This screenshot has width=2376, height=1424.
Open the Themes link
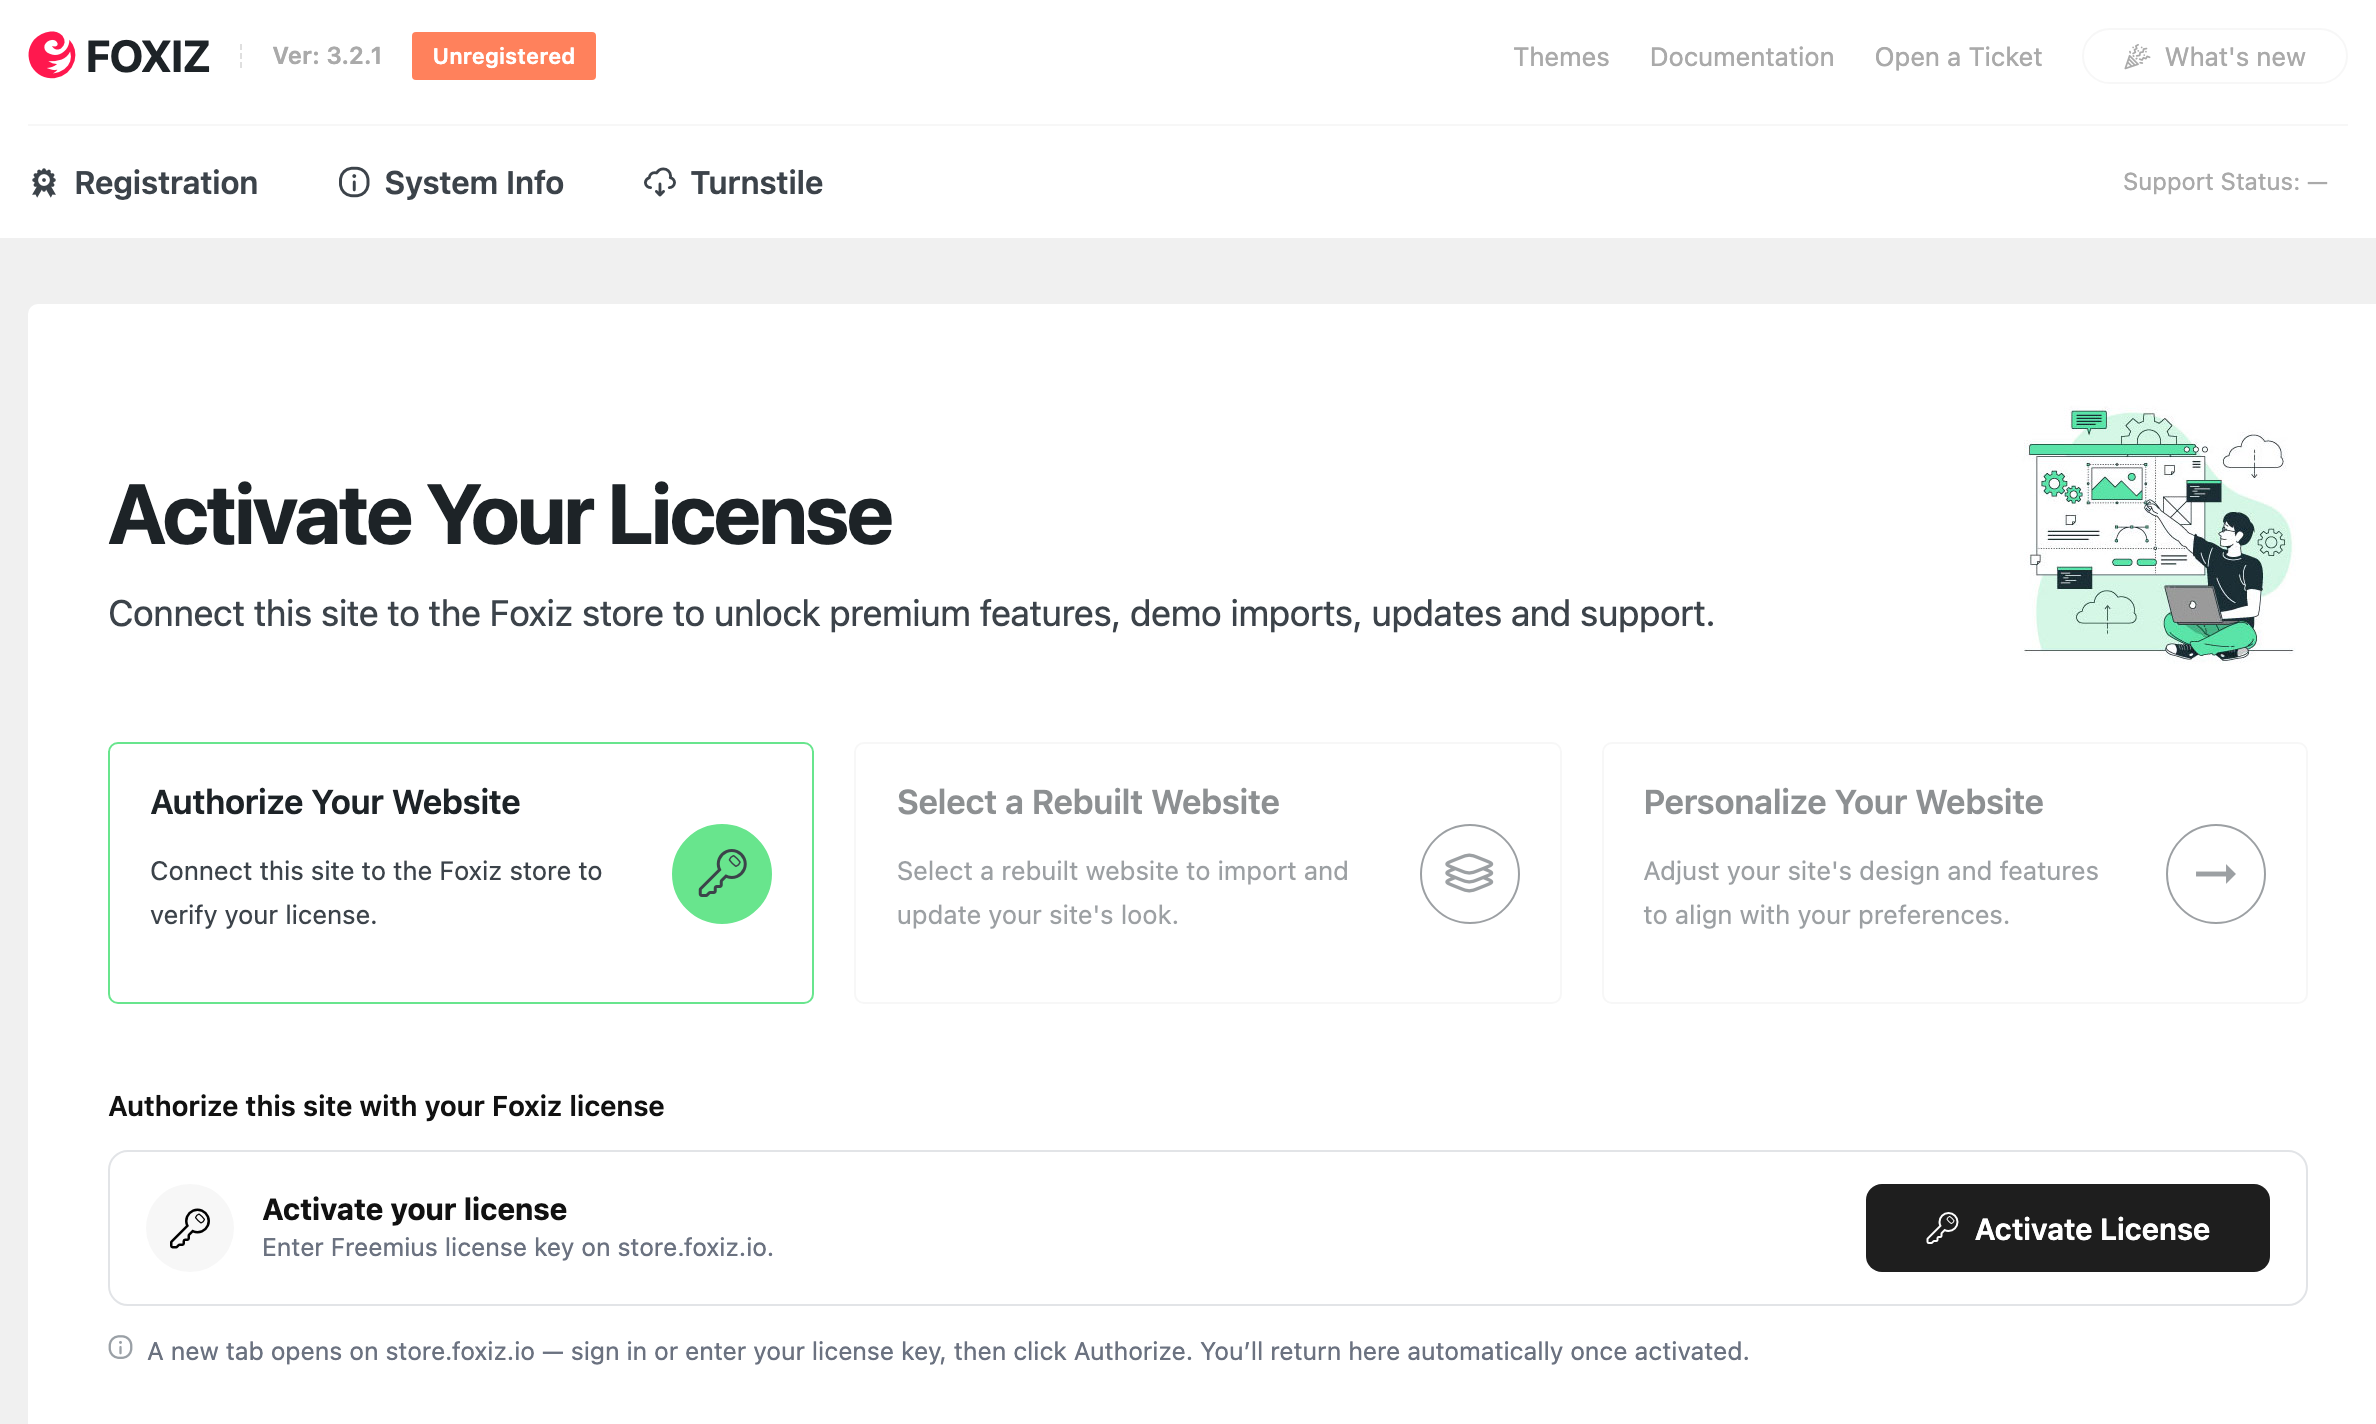coord(1561,57)
